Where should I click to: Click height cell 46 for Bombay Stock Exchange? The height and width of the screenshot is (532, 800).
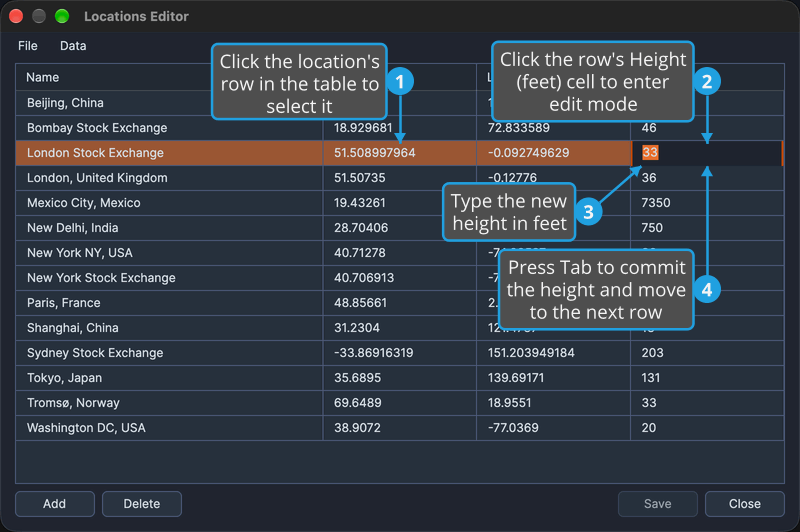707,129
